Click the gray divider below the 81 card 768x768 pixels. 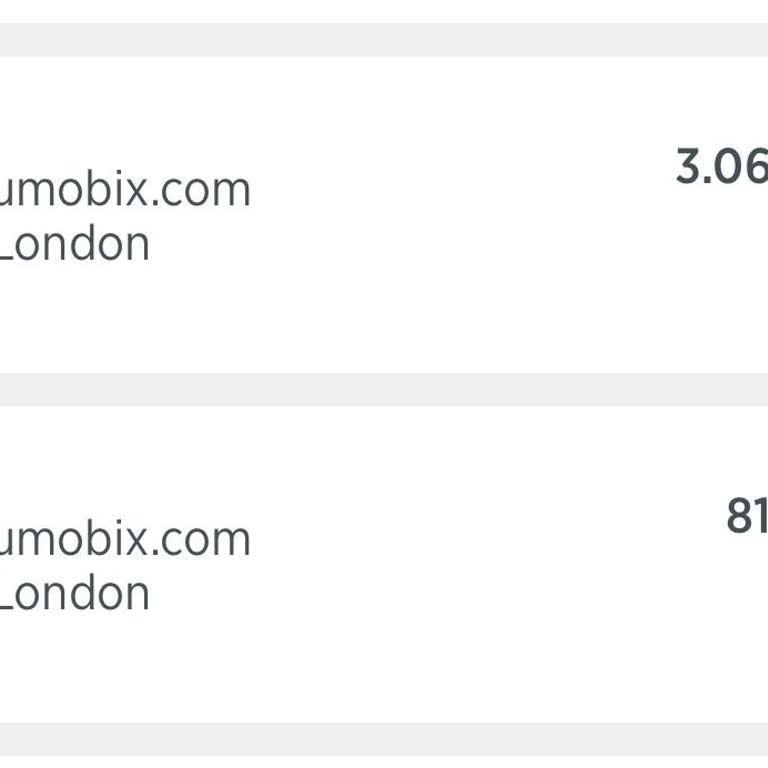click(x=384, y=739)
